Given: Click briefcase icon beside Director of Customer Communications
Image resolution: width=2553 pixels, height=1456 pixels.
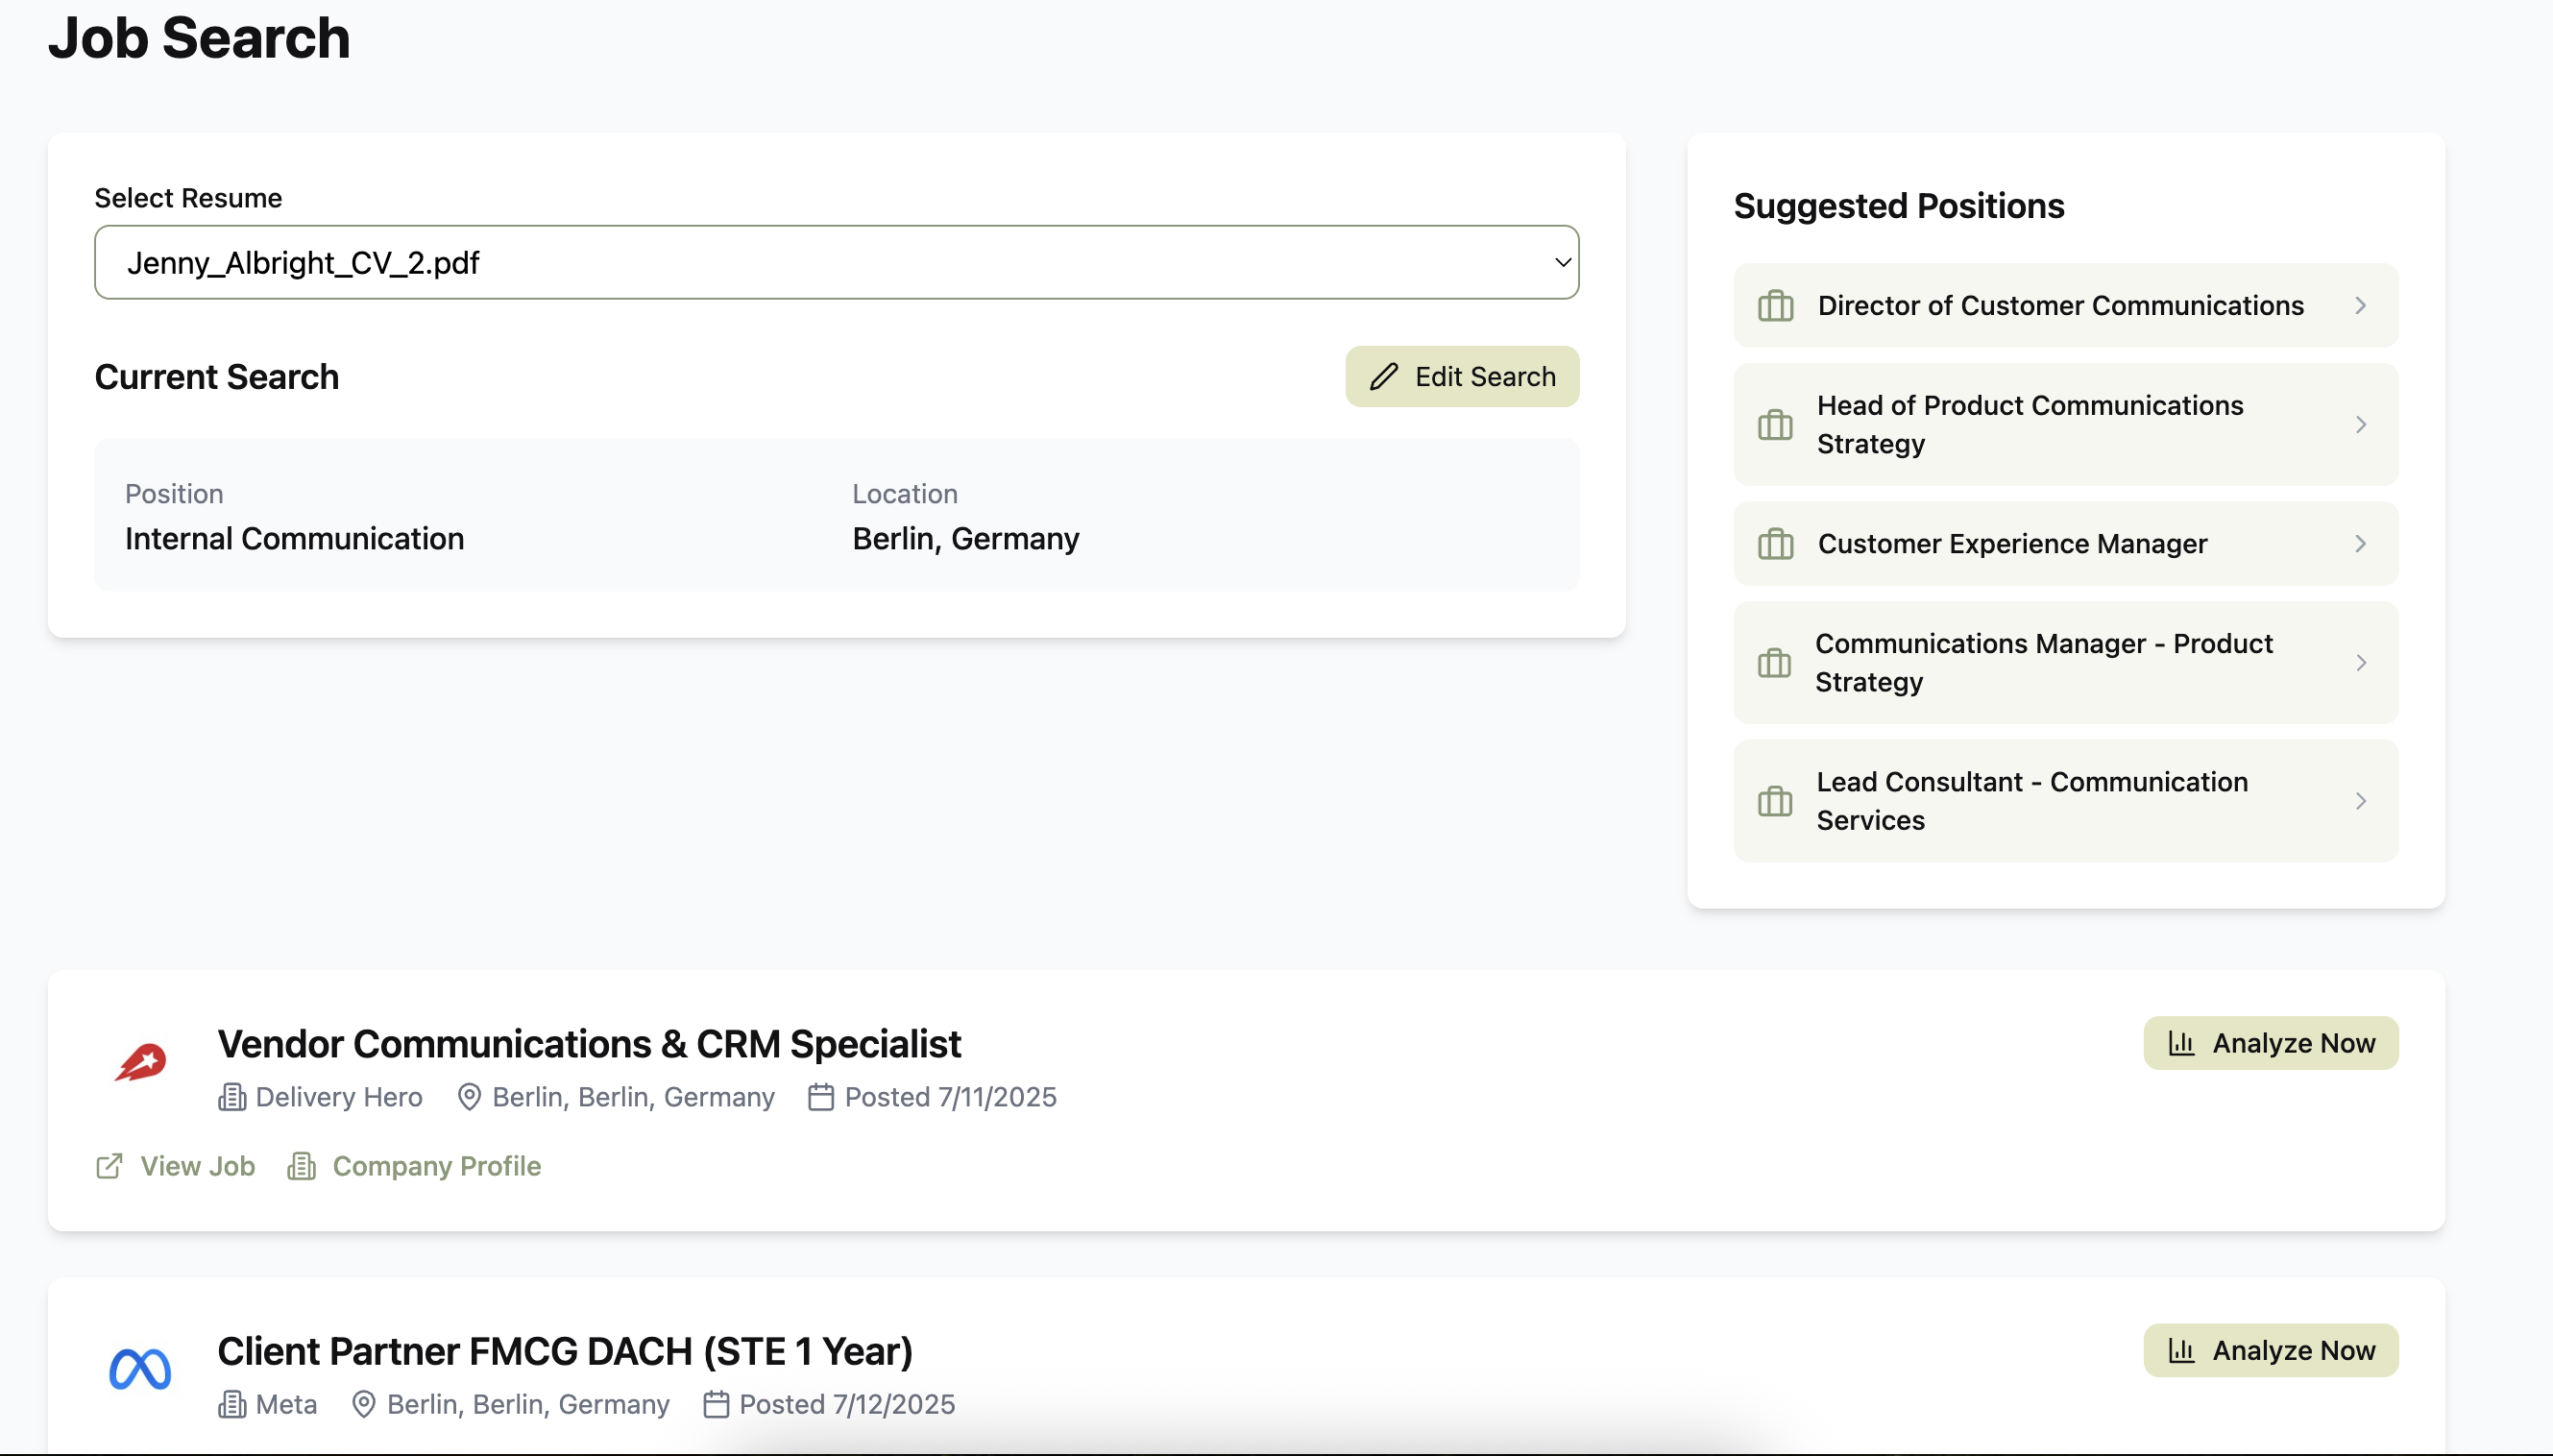Looking at the screenshot, I should (1775, 306).
